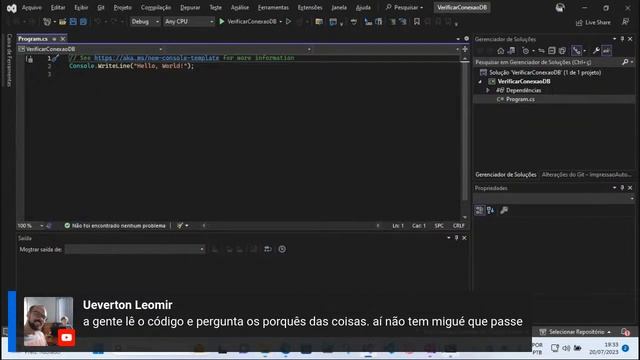Click search magnifier in Solution Explorer box
This screenshot has height=360, width=640.
[x=625, y=62]
